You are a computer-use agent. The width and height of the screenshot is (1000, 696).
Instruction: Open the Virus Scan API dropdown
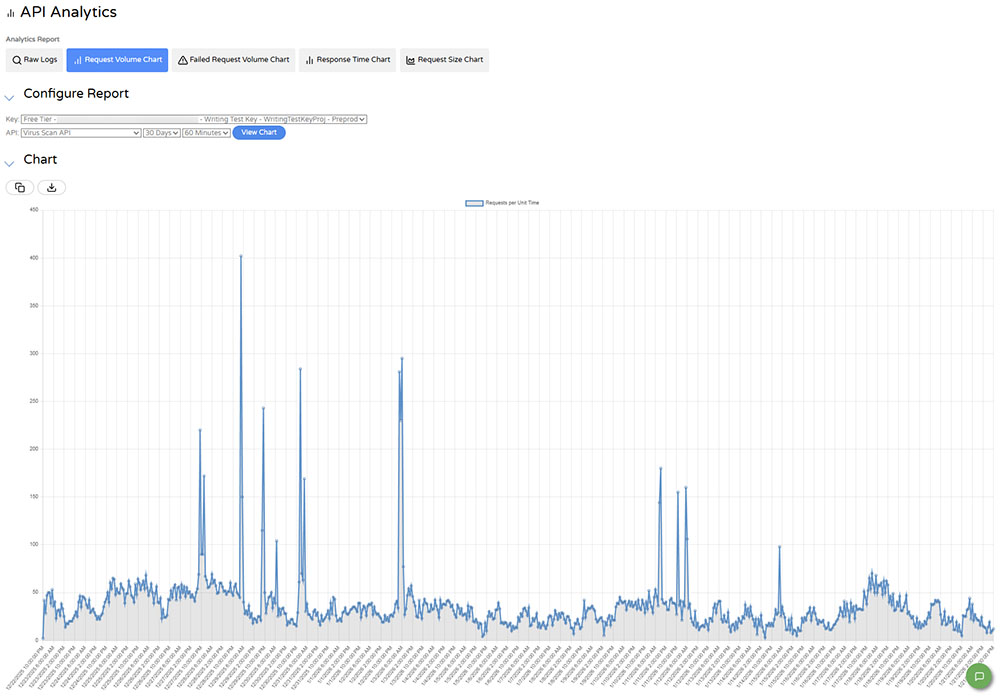coord(81,132)
